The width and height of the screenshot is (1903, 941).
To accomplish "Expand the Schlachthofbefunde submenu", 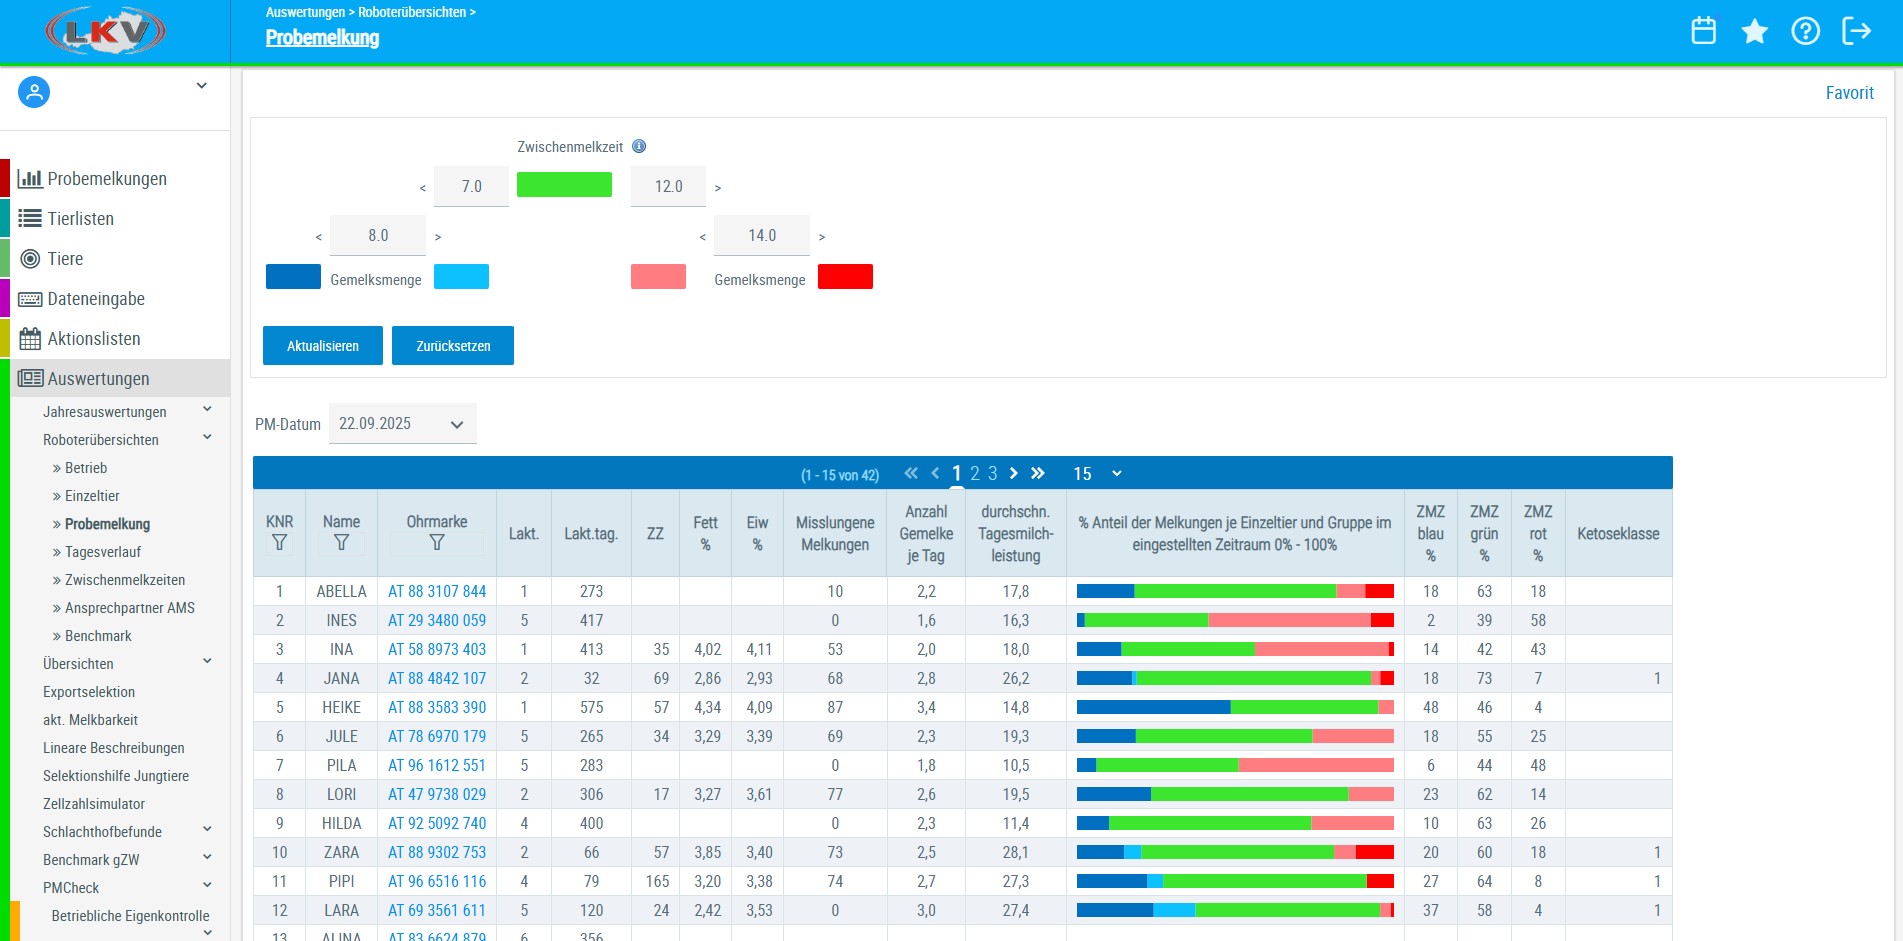I will [x=207, y=830].
